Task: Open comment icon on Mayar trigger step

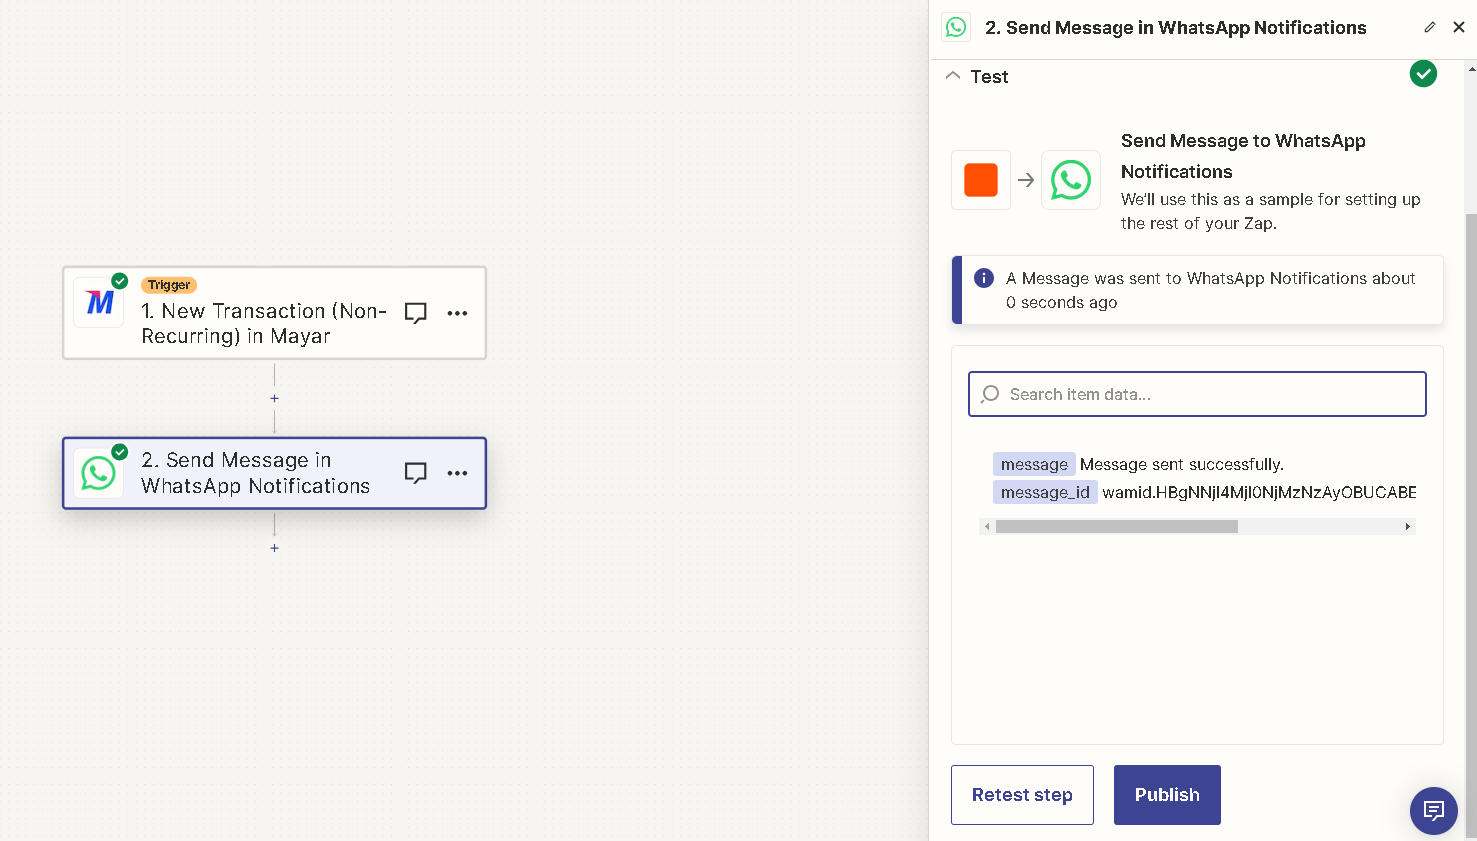Action: 416,313
